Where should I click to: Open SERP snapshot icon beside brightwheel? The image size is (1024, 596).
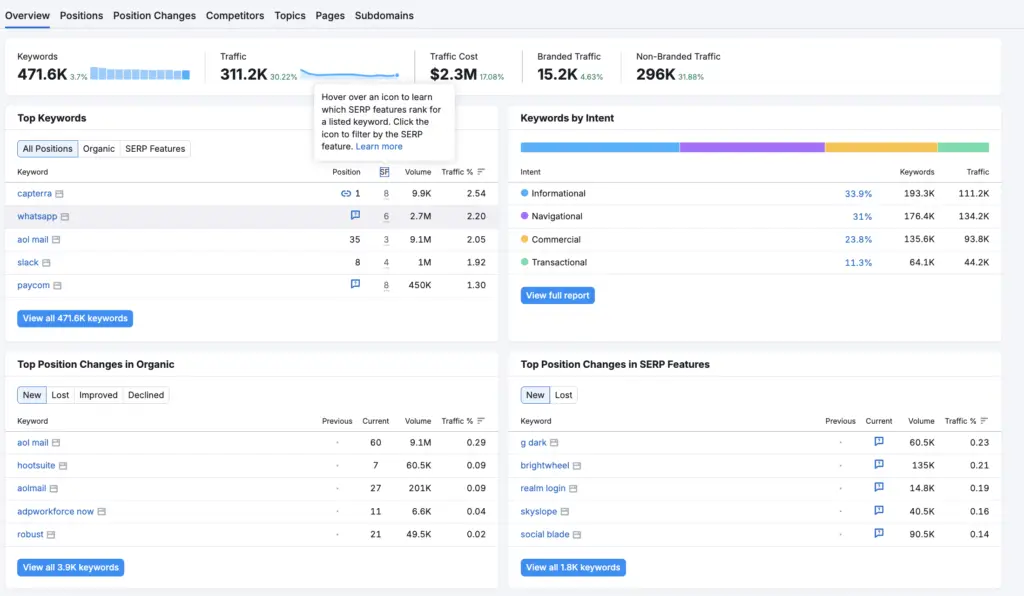pos(577,466)
